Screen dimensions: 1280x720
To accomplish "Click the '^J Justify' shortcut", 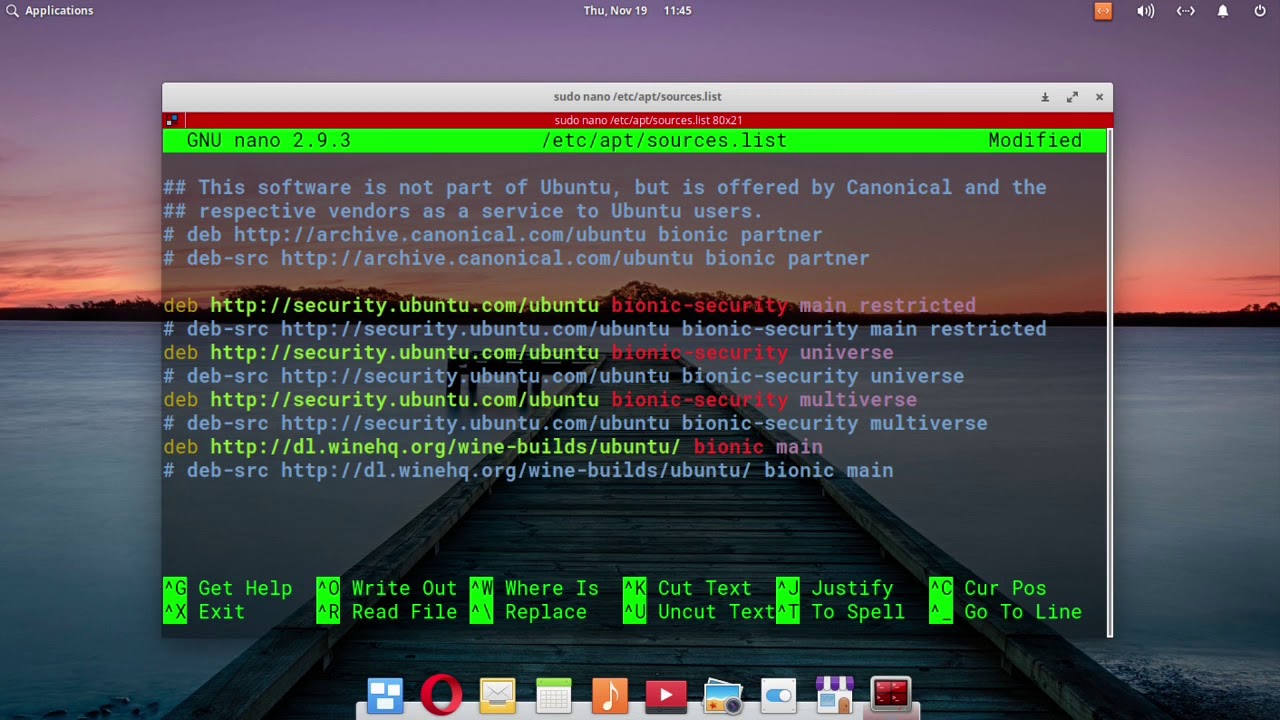I will 835,588.
